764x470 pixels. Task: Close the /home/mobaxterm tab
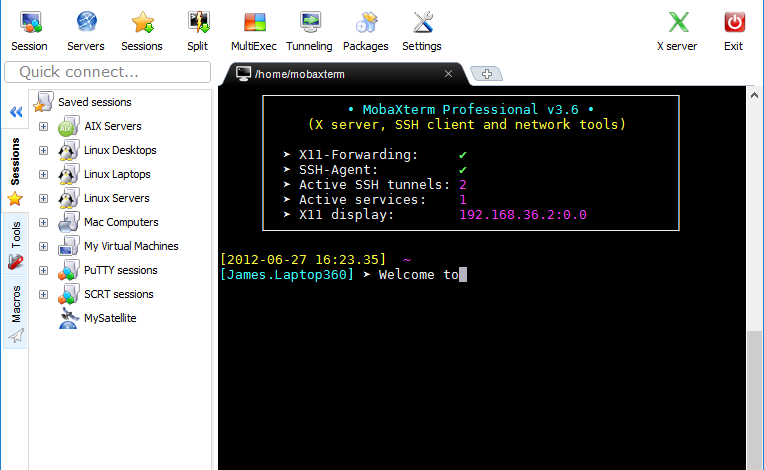tap(448, 74)
